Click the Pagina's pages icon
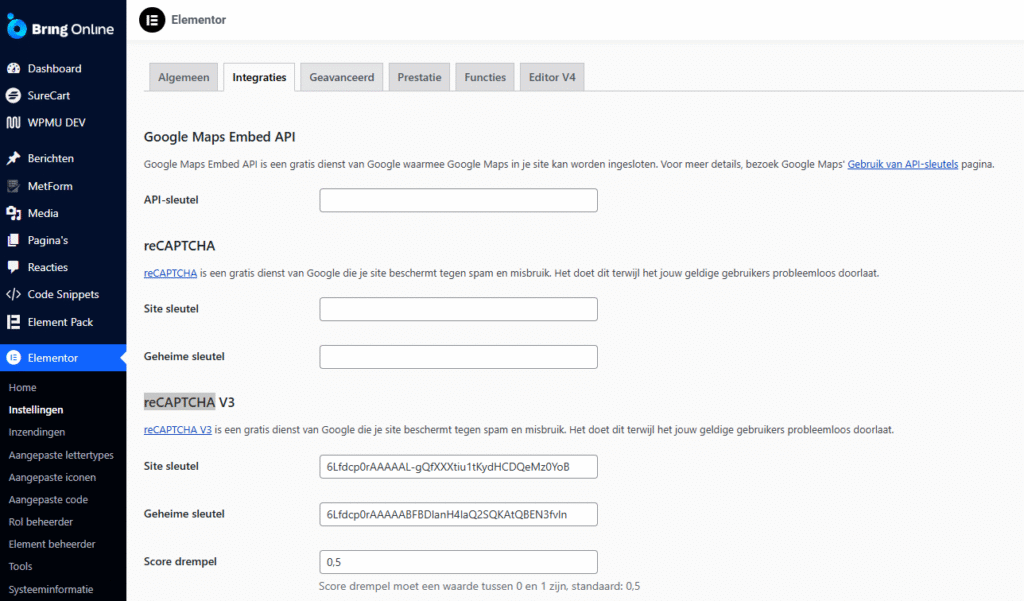Screen dimensions: 1024x601 13,240
